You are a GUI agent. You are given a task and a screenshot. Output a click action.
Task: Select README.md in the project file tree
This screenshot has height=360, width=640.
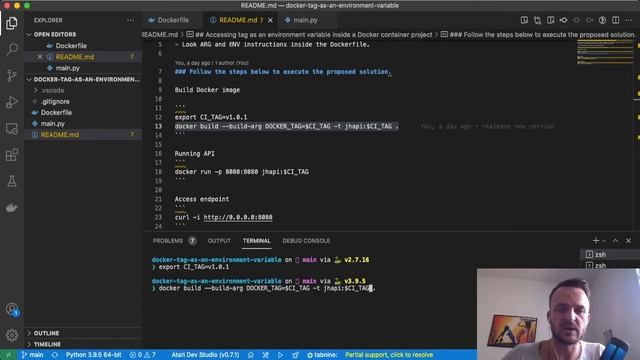60,135
